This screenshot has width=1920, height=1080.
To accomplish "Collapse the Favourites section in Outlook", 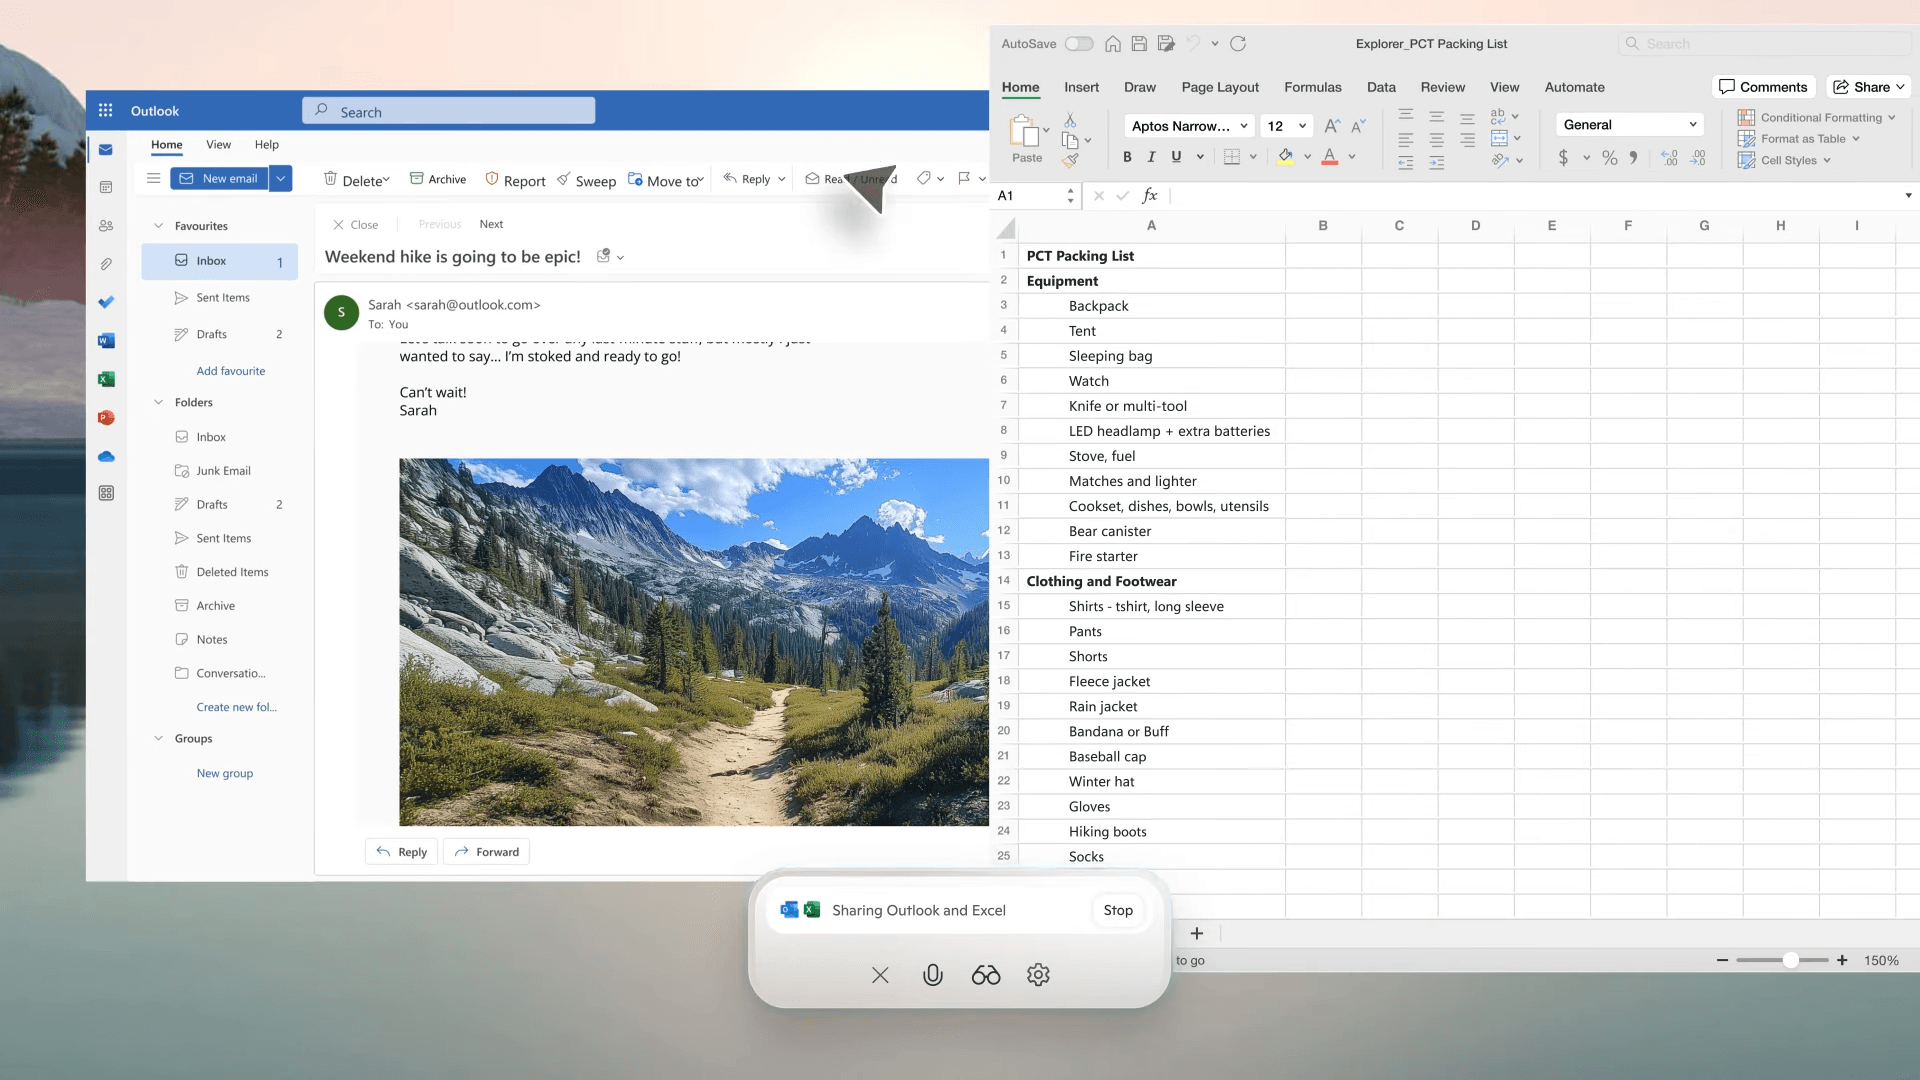I will click(x=157, y=225).
